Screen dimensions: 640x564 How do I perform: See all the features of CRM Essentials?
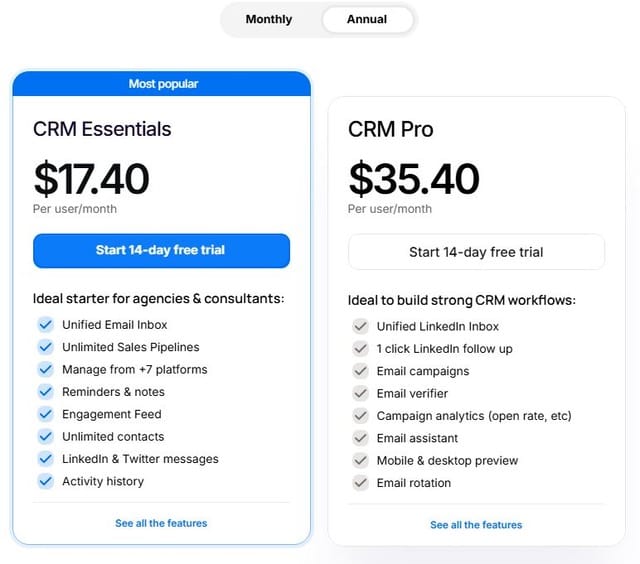tap(161, 523)
